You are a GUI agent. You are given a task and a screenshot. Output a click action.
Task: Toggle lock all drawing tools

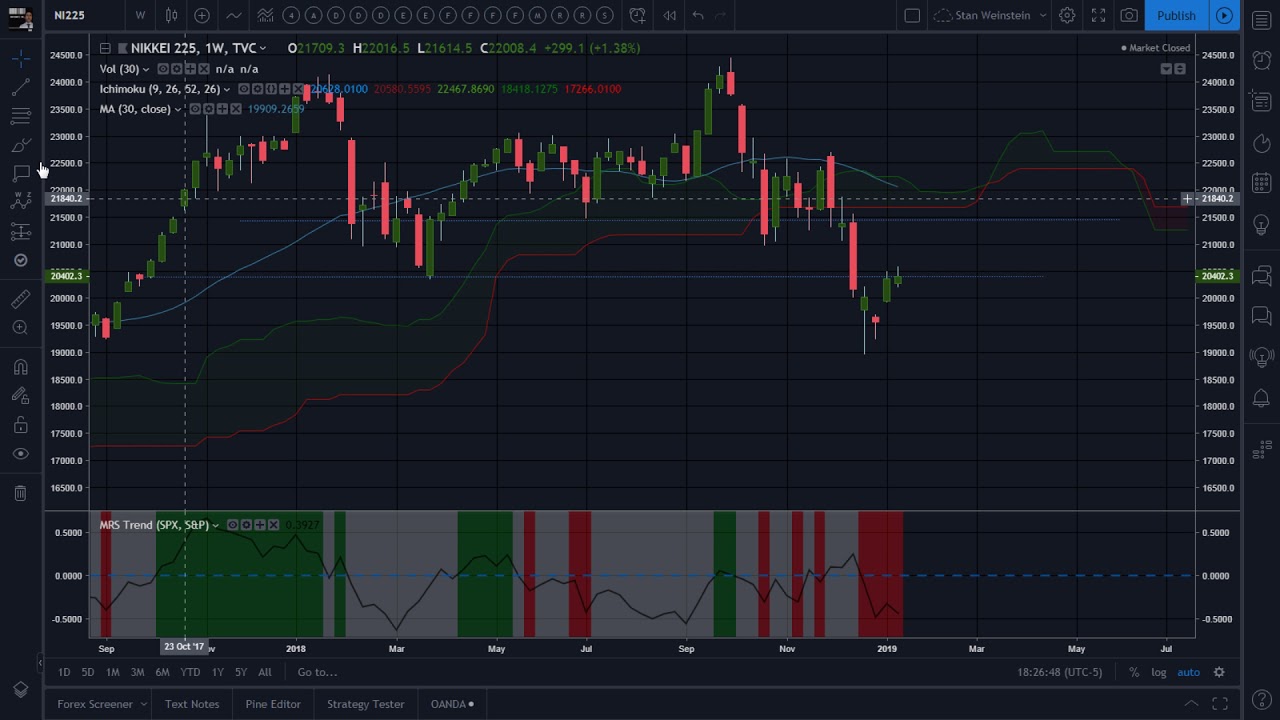coord(20,425)
